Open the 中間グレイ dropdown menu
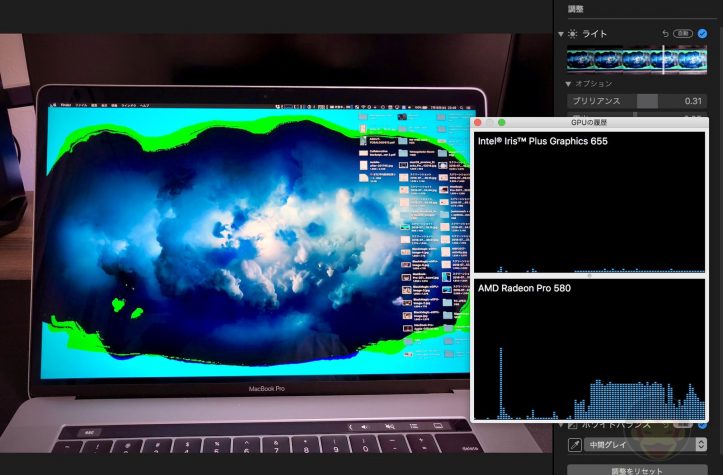The height and width of the screenshot is (475, 723). (x=646, y=445)
